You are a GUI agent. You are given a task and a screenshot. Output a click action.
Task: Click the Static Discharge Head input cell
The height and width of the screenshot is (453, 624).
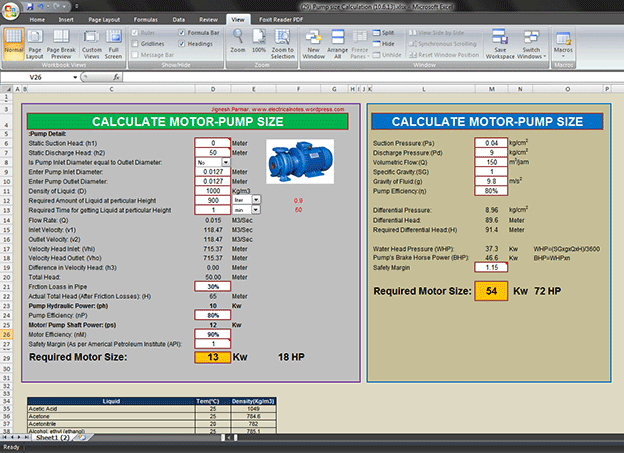point(212,152)
